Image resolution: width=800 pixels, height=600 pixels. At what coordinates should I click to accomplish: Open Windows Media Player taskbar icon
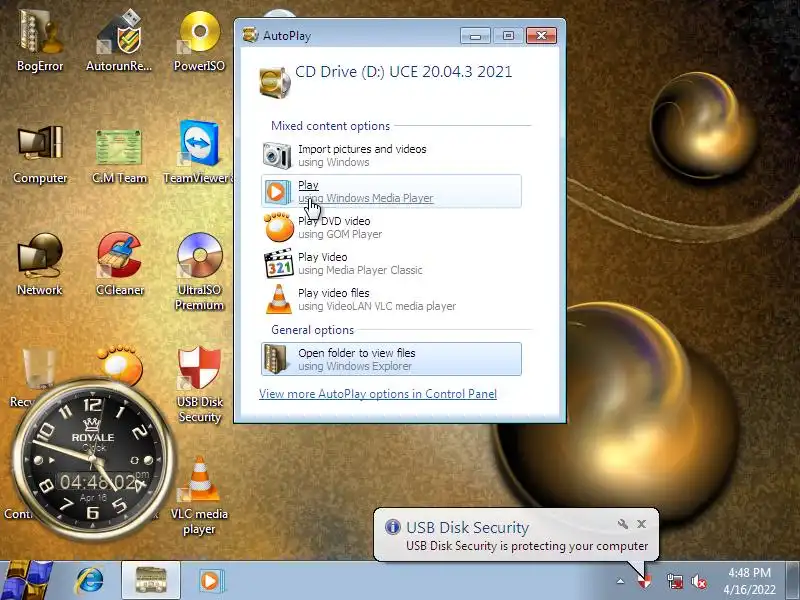[x=210, y=581]
